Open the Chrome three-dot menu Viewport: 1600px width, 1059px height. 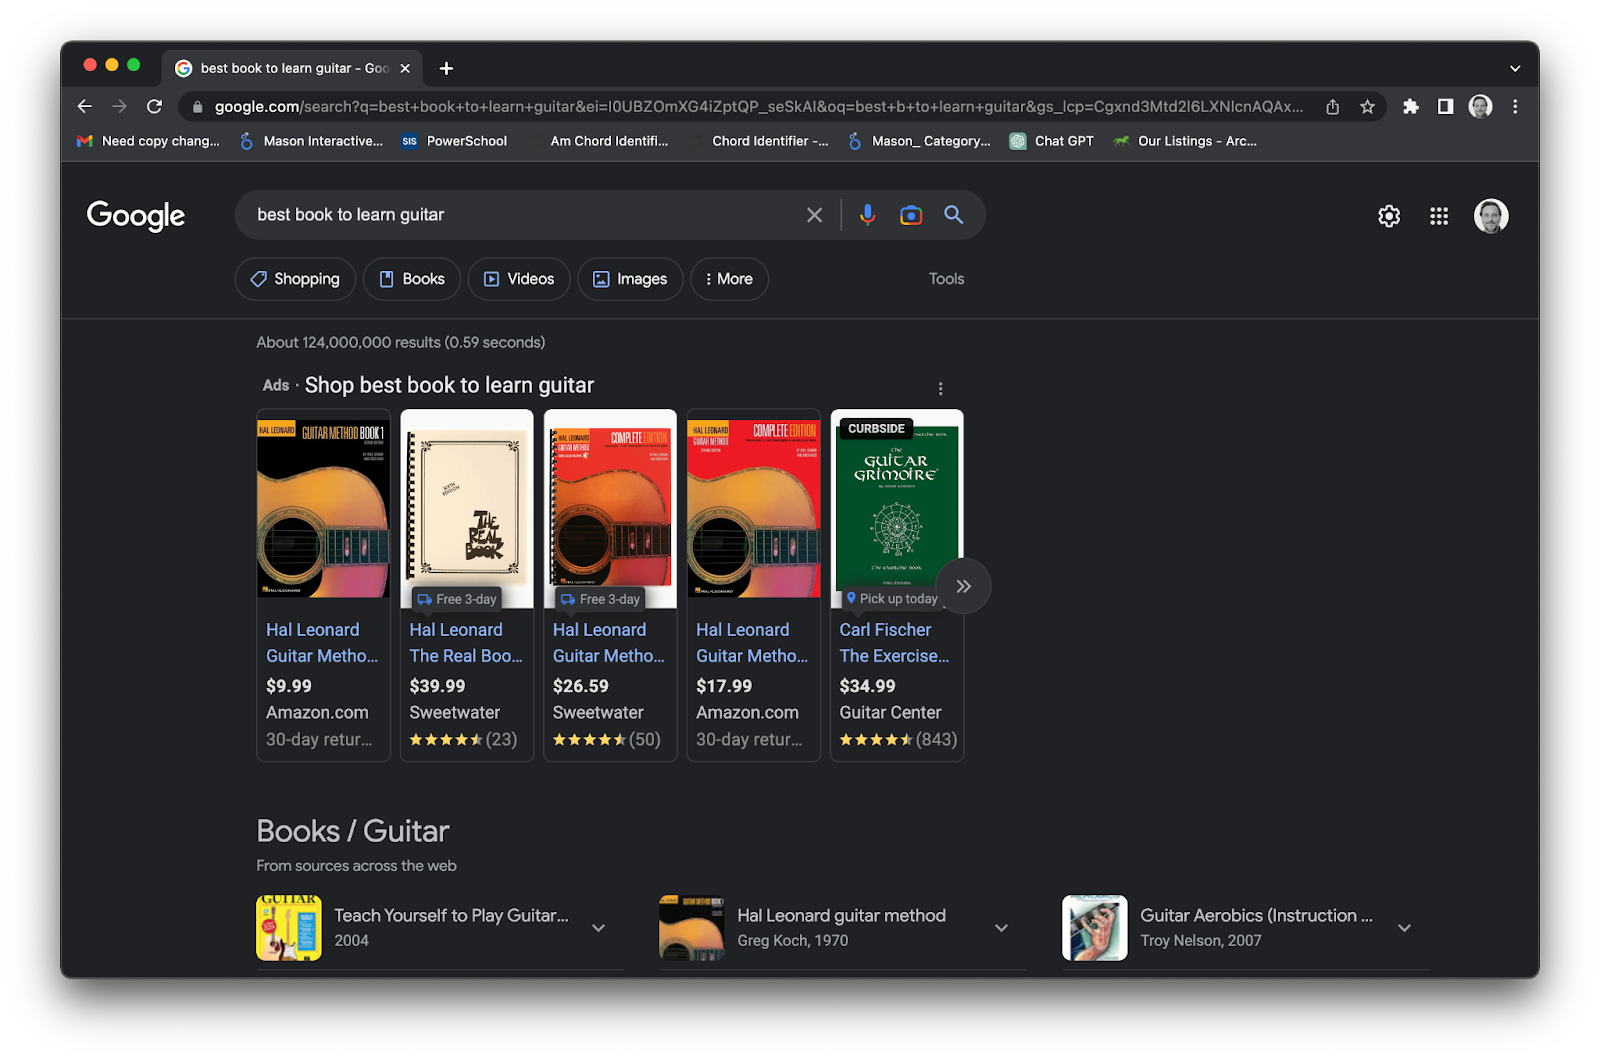pyautogui.click(x=1515, y=107)
